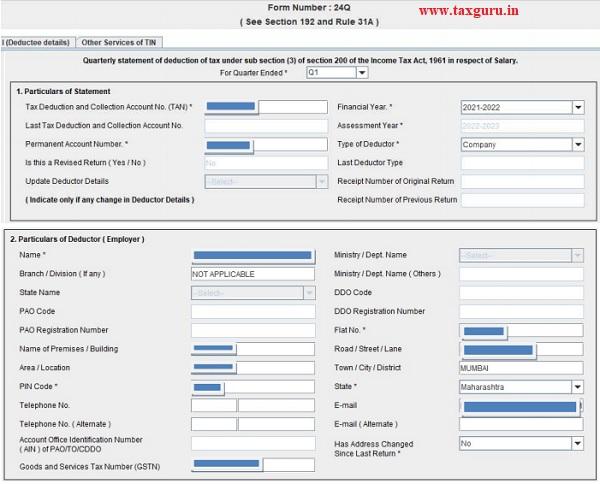Open the For Quarter Ended dropdown
This screenshot has width=600, height=484.
(x=362, y=73)
